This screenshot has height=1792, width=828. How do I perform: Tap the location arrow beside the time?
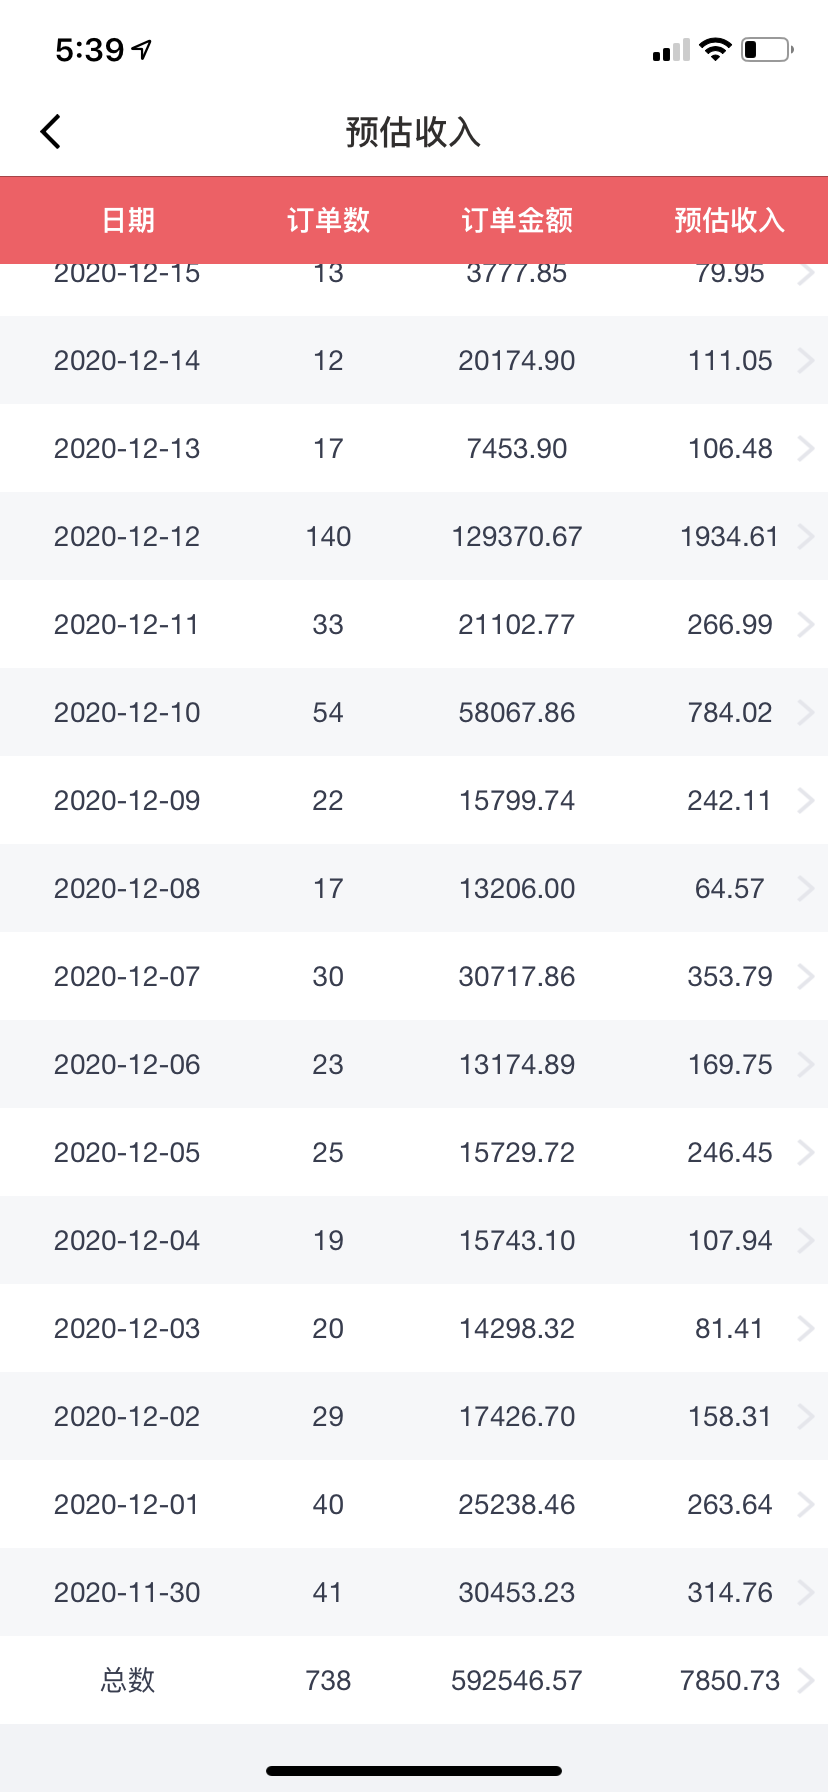pyautogui.click(x=143, y=49)
